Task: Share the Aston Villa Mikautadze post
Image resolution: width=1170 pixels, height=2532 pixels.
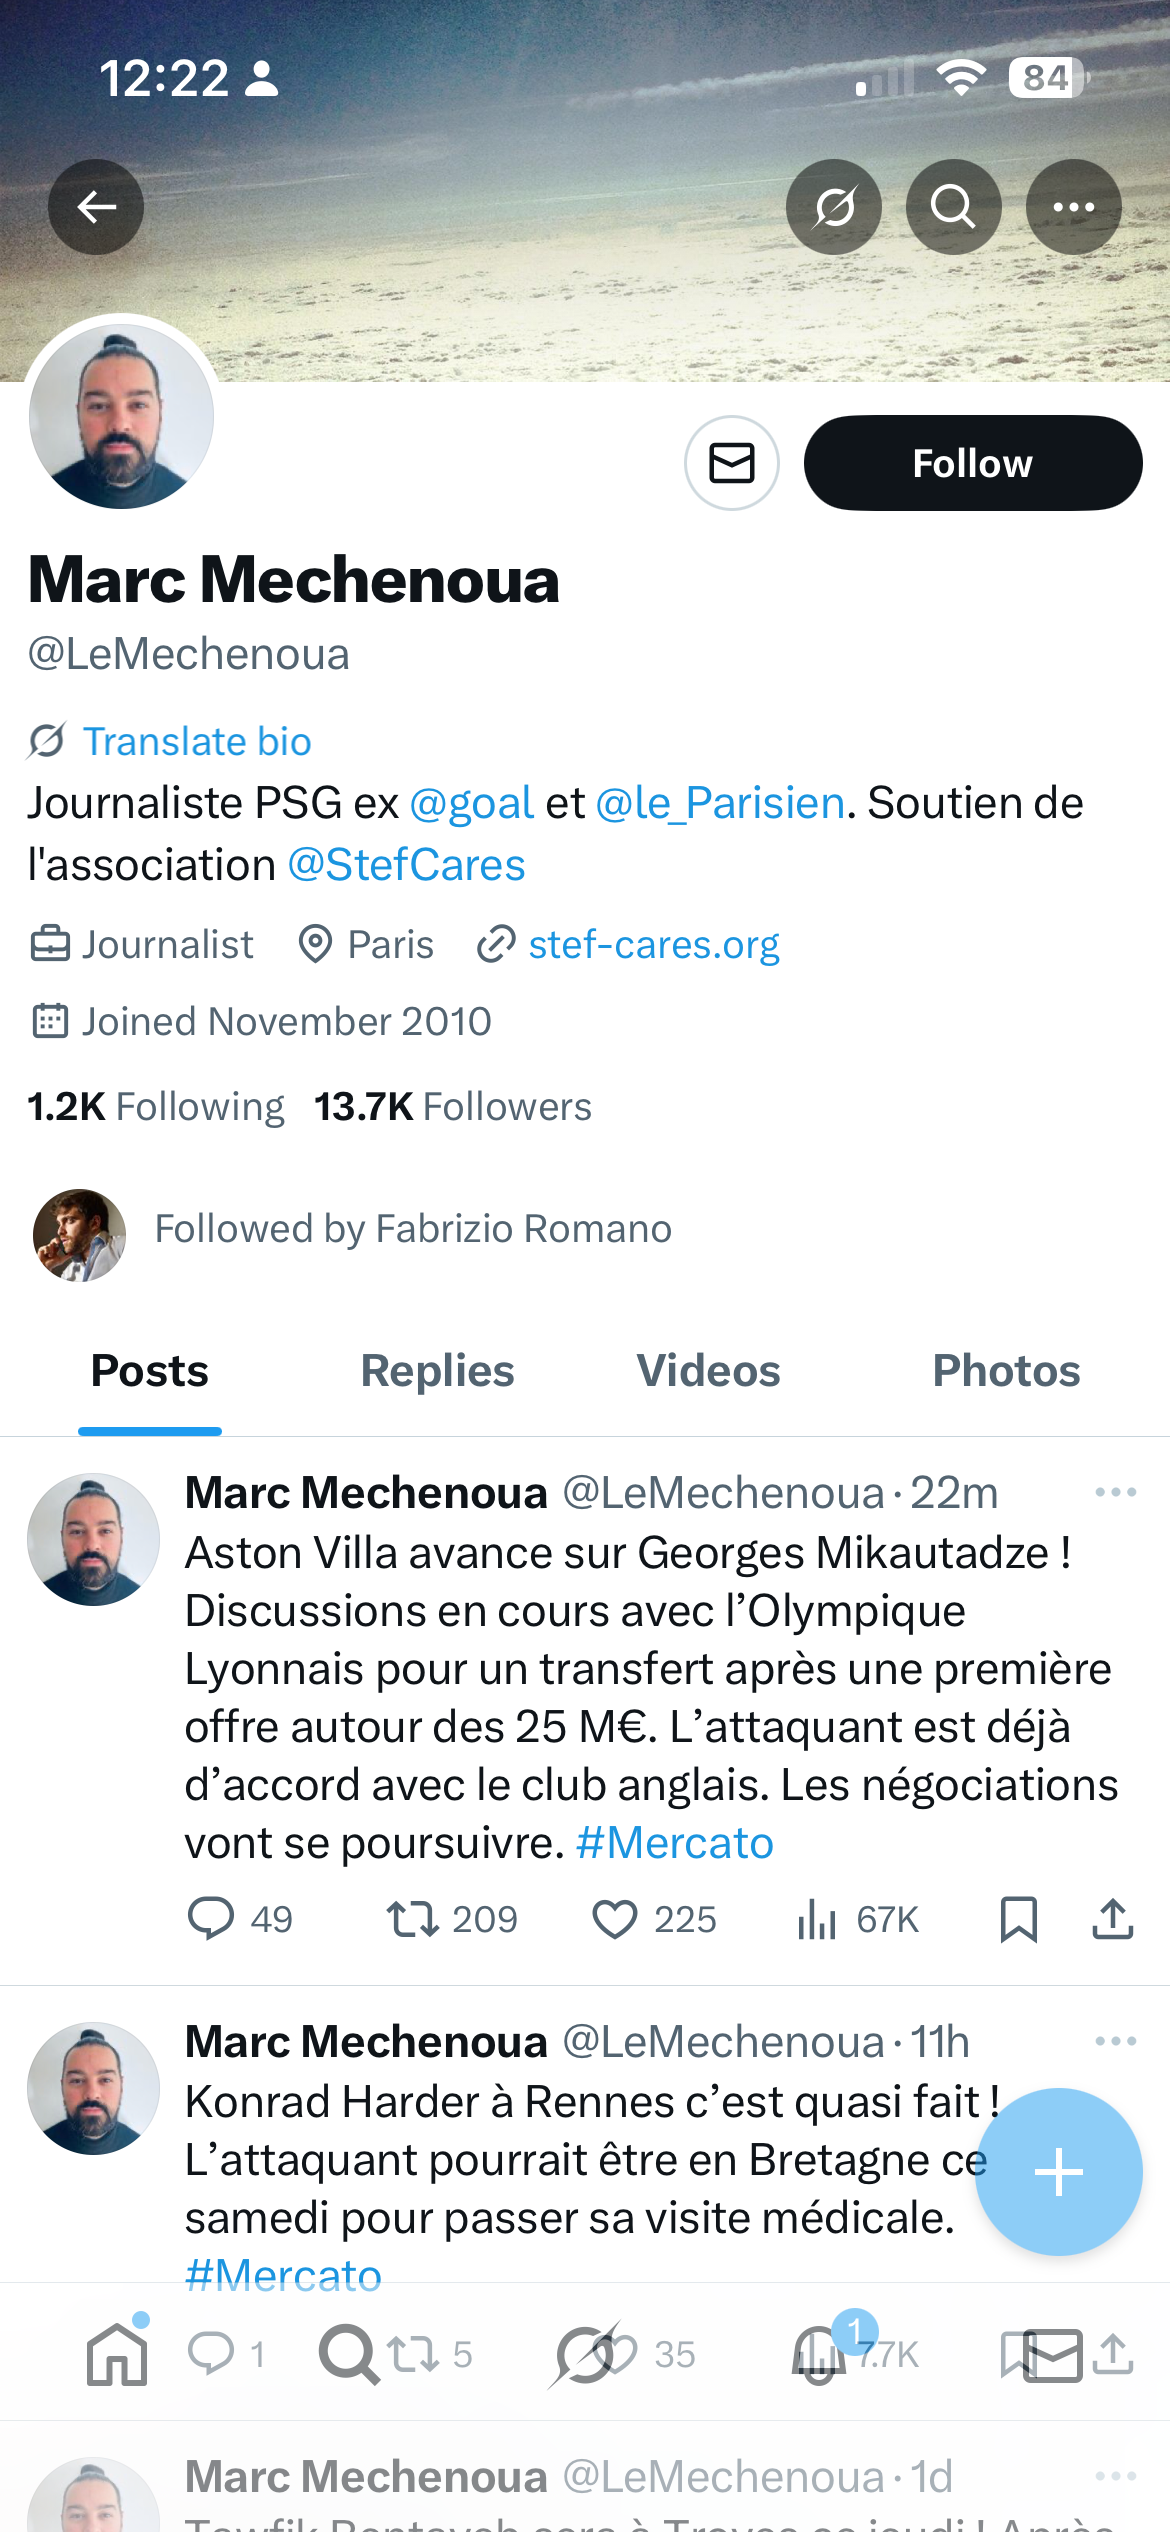Action: pos(1112,1920)
